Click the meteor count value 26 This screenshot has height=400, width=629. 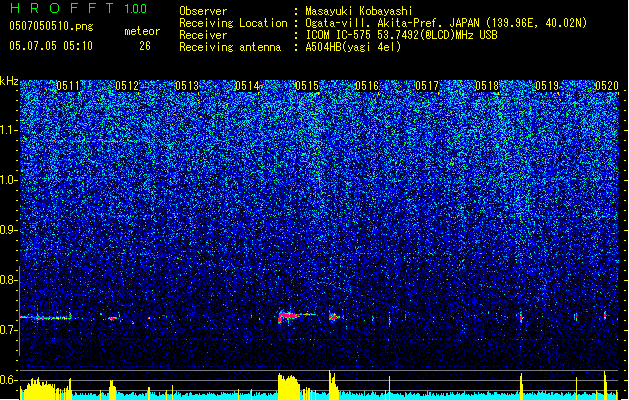coord(145,46)
